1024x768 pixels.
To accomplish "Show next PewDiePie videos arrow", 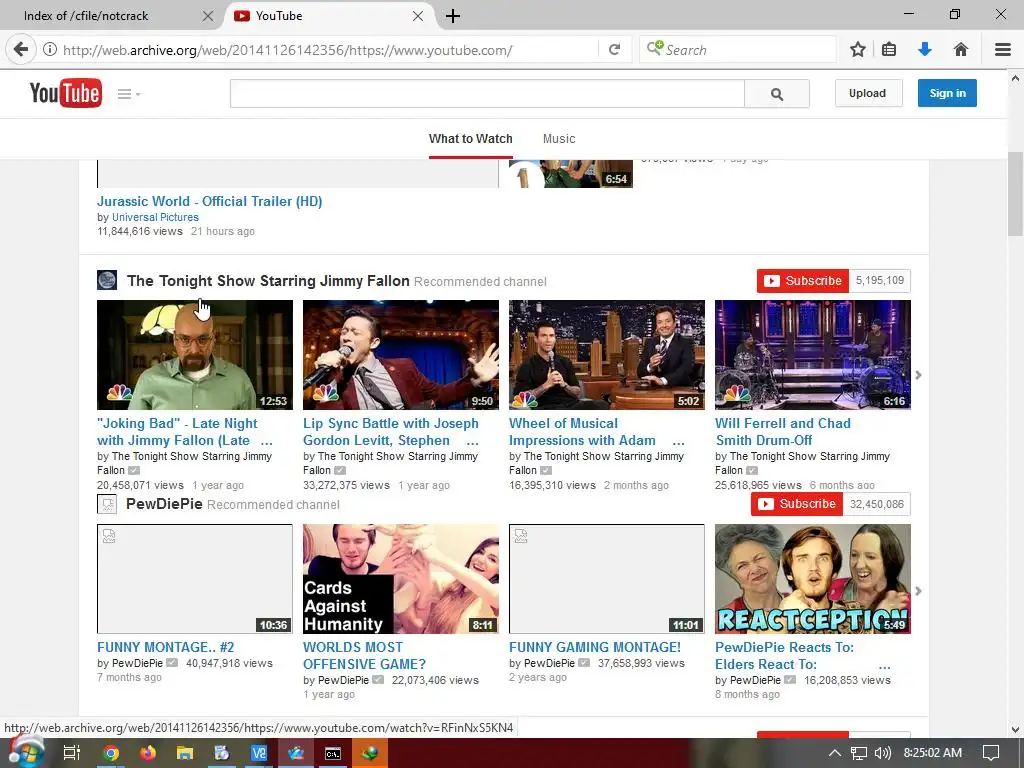I will pos(919,591).
